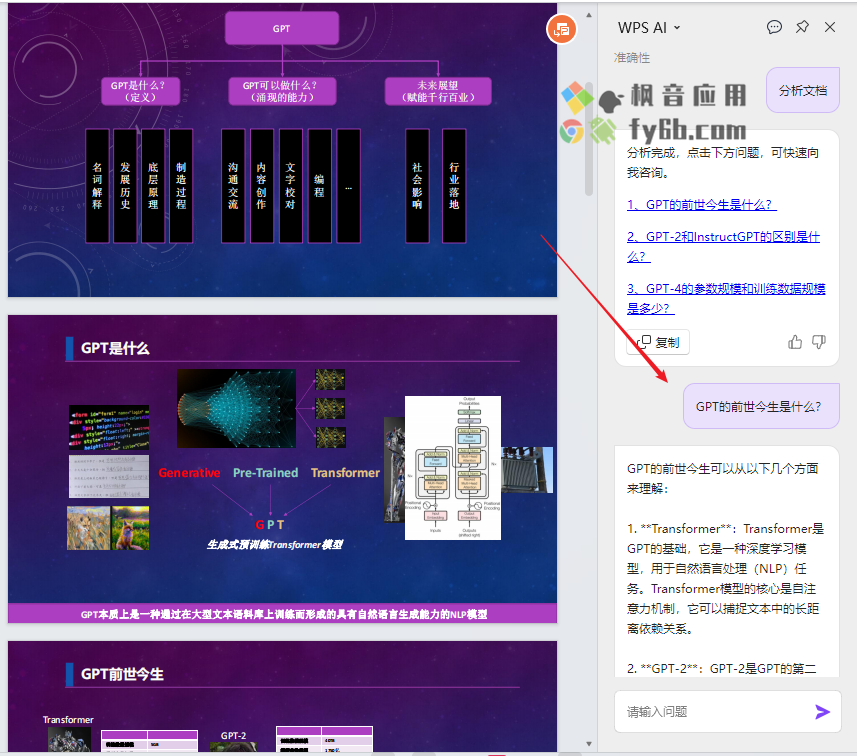This screenshot has height=756, width=857.
Task: Click the document vertical scrollbar thumb
Action: [589, 138]
